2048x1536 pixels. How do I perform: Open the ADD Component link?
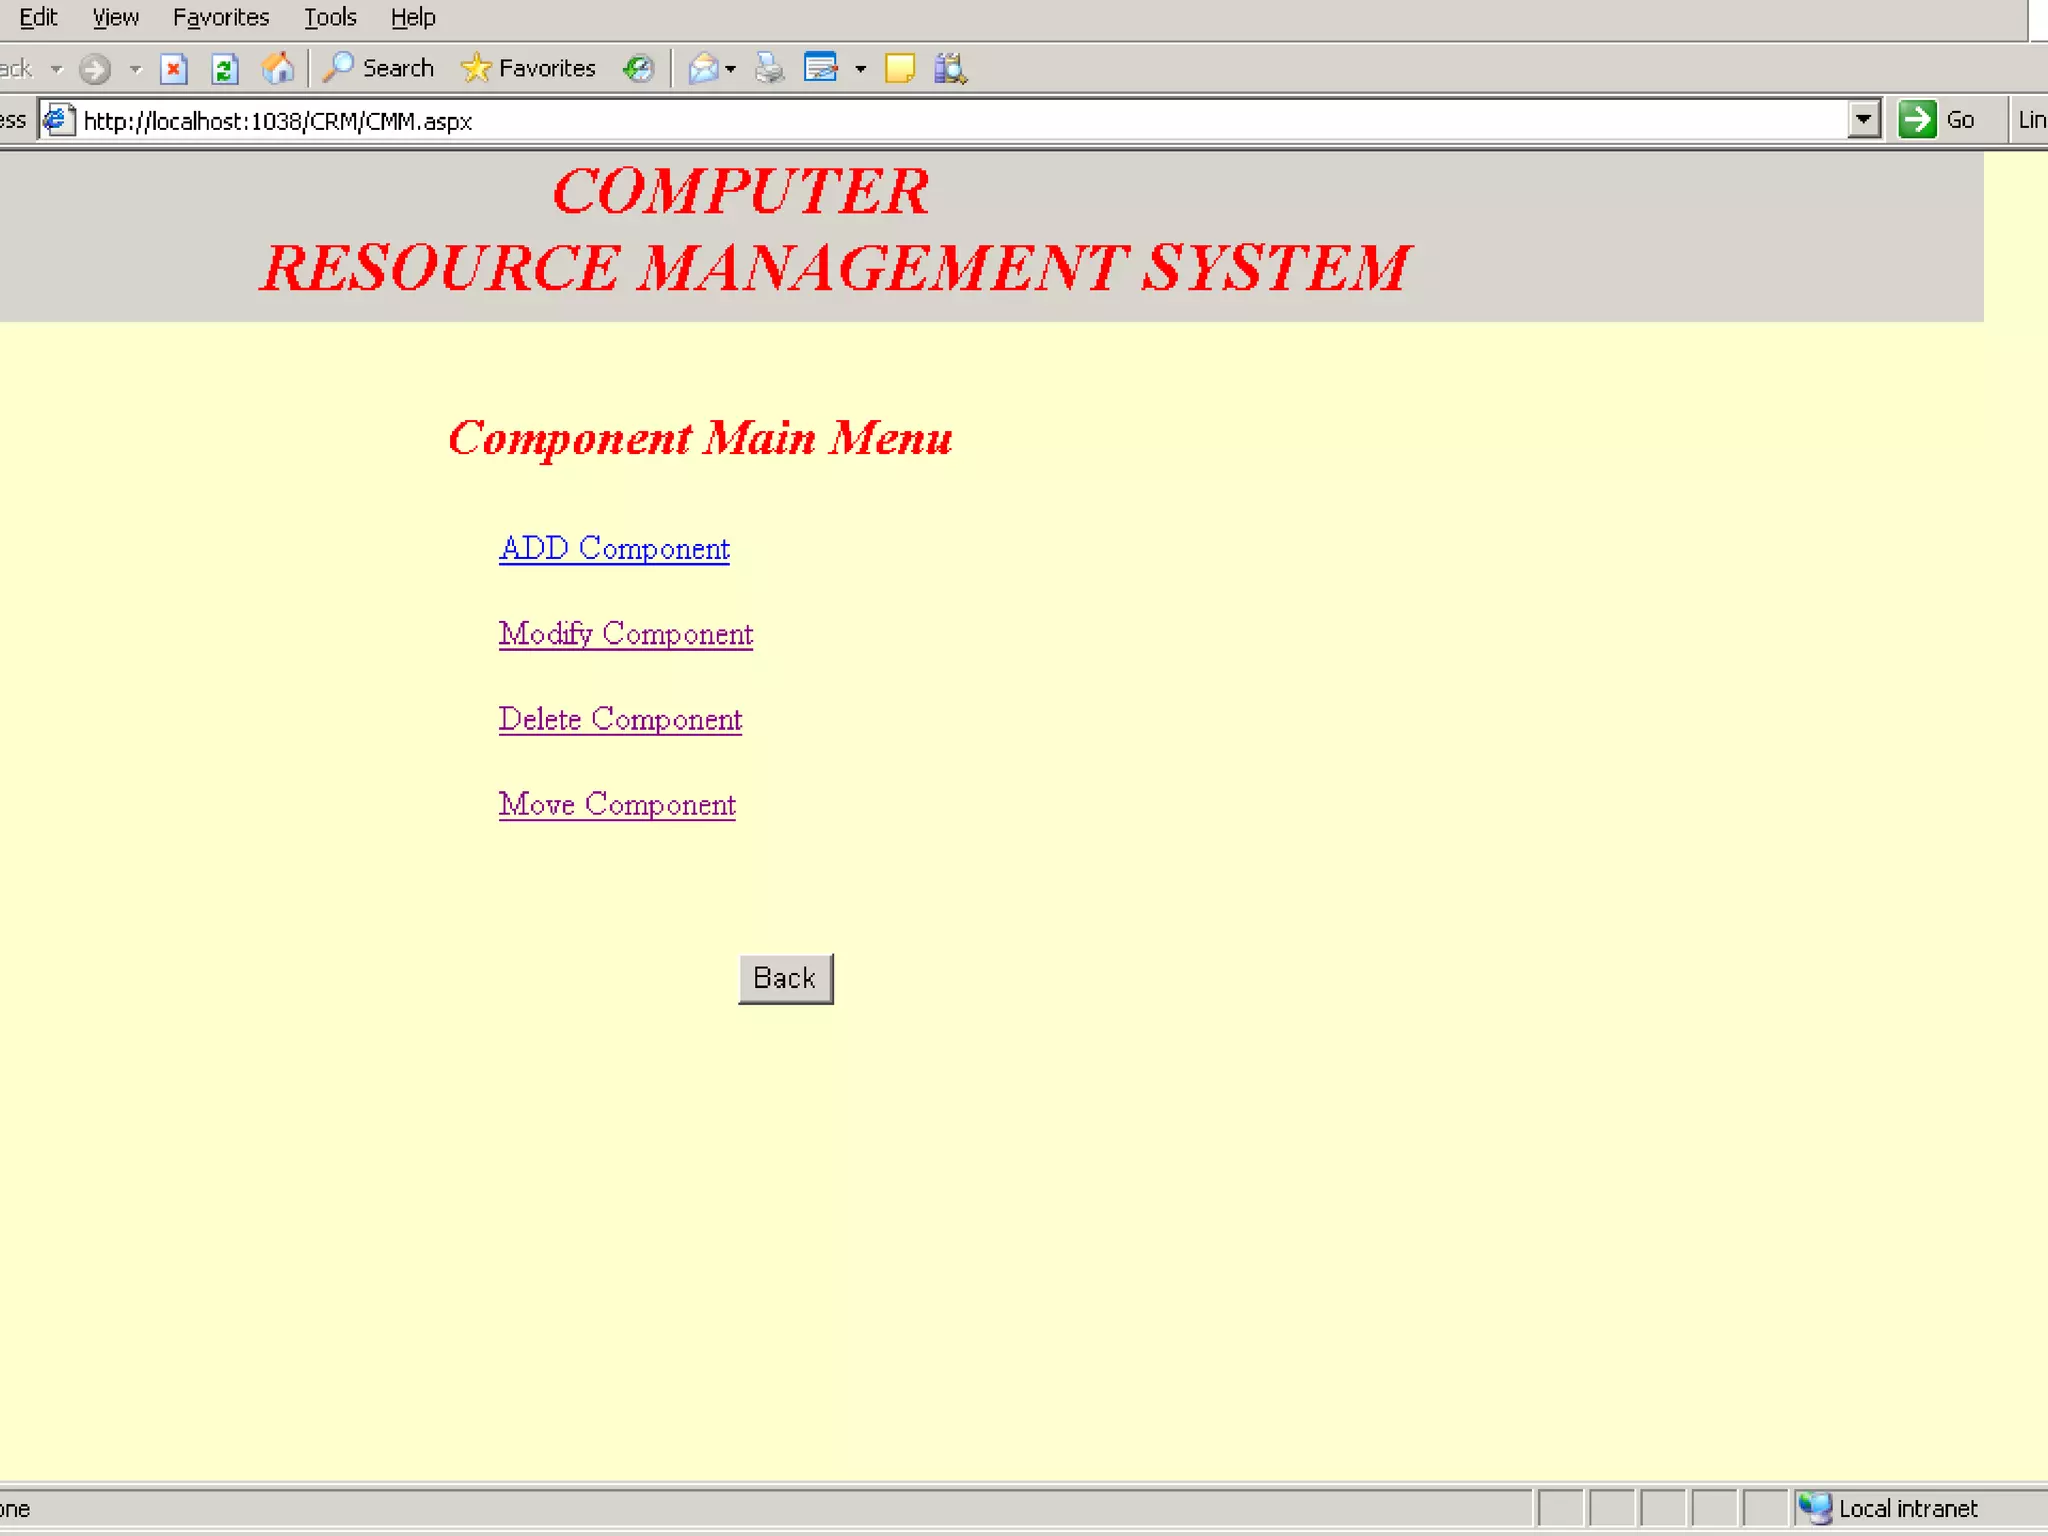tap(614, 549)
